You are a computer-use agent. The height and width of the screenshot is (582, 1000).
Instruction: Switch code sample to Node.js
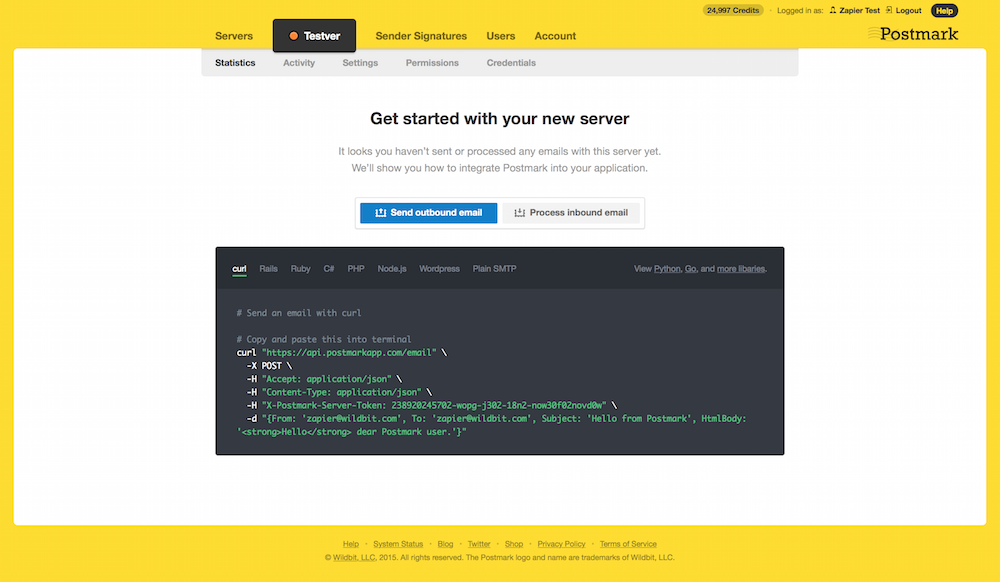click(392, 269)
